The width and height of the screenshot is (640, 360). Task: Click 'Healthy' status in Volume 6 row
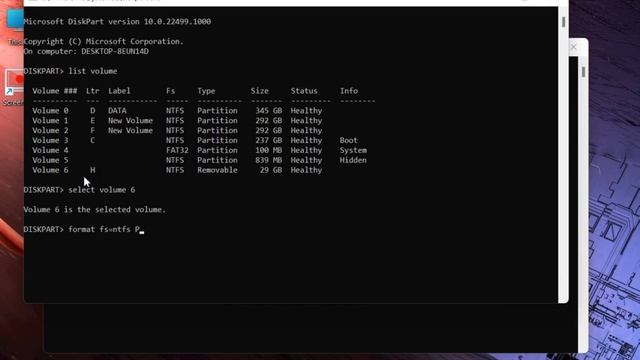[307, 170]
